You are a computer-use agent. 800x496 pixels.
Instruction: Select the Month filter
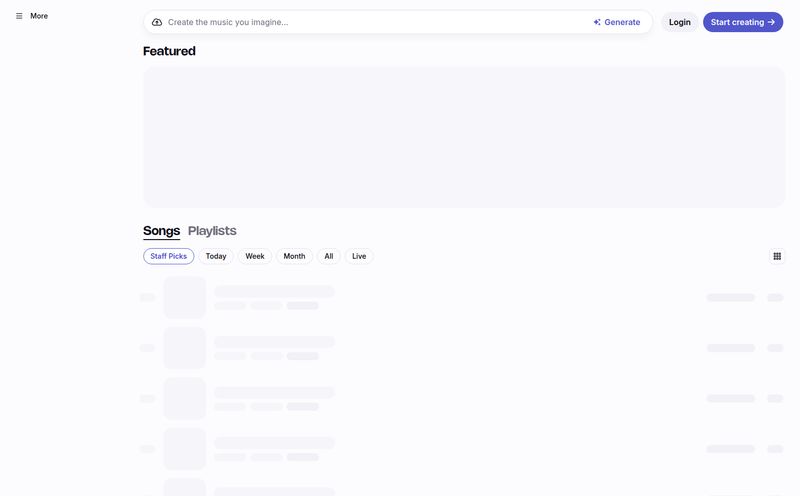(x=294, y=256)
